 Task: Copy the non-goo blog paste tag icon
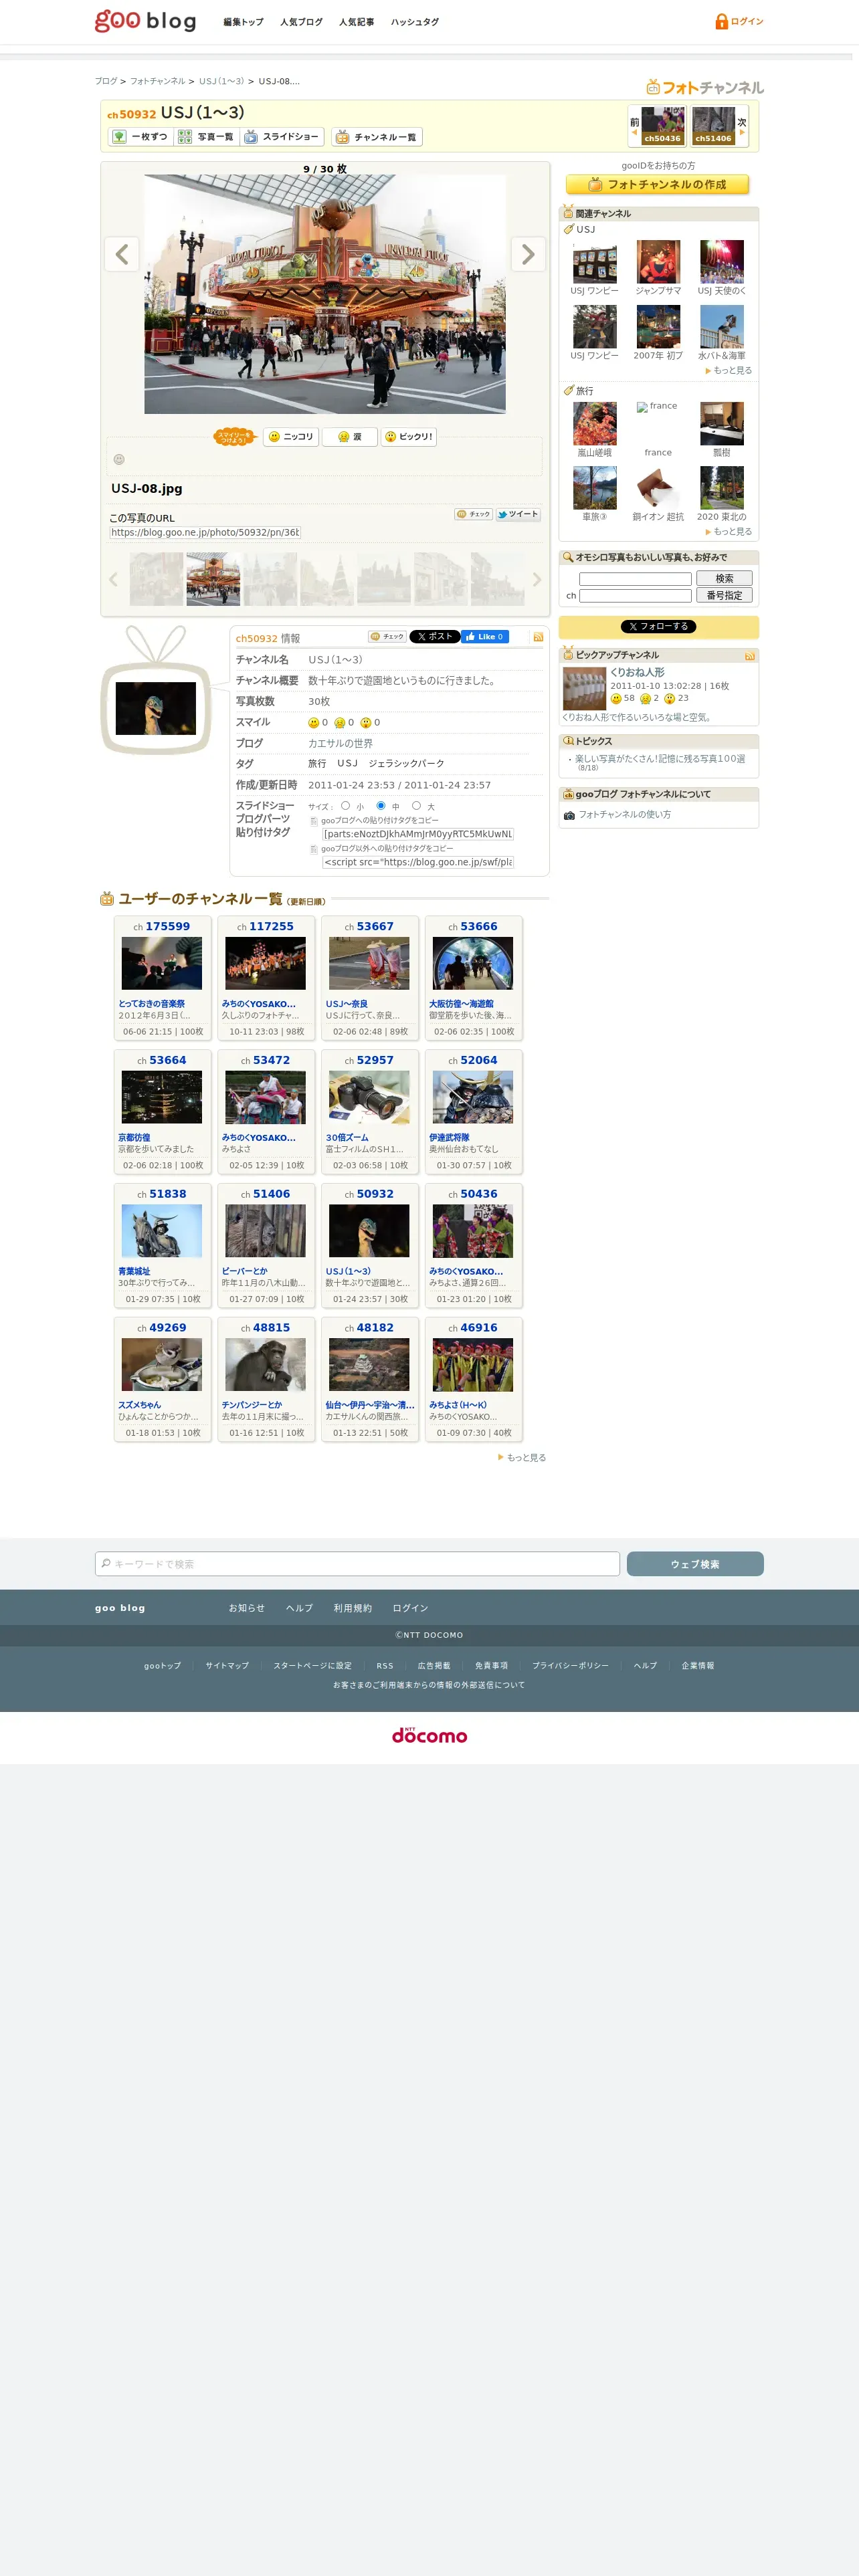(x=314, y=849)
